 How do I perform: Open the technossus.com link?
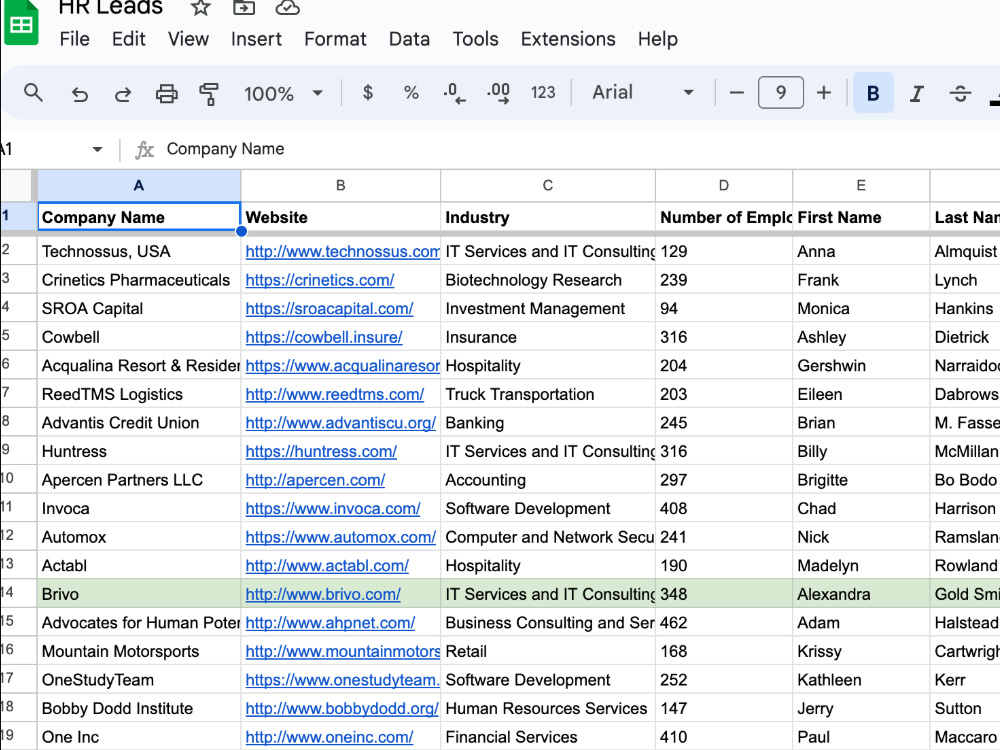tap(342, 252)
